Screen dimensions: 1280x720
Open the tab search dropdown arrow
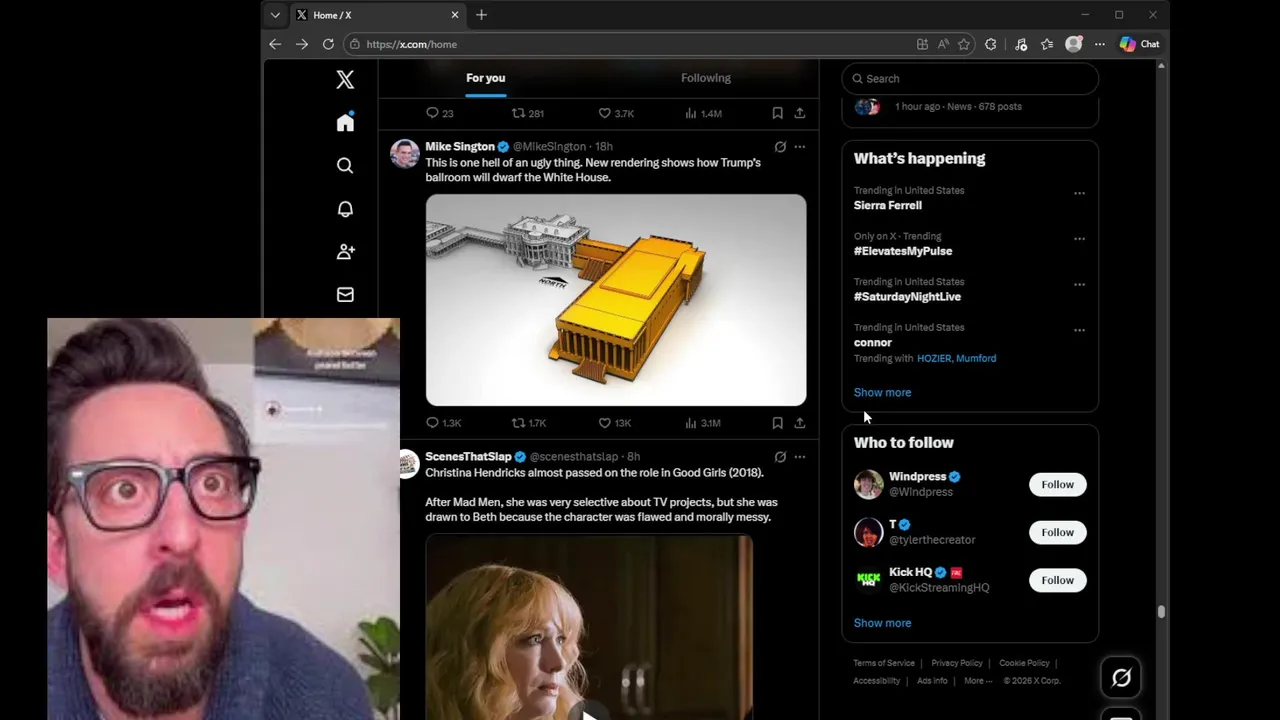pyautogui.click(x=275, y=15)
